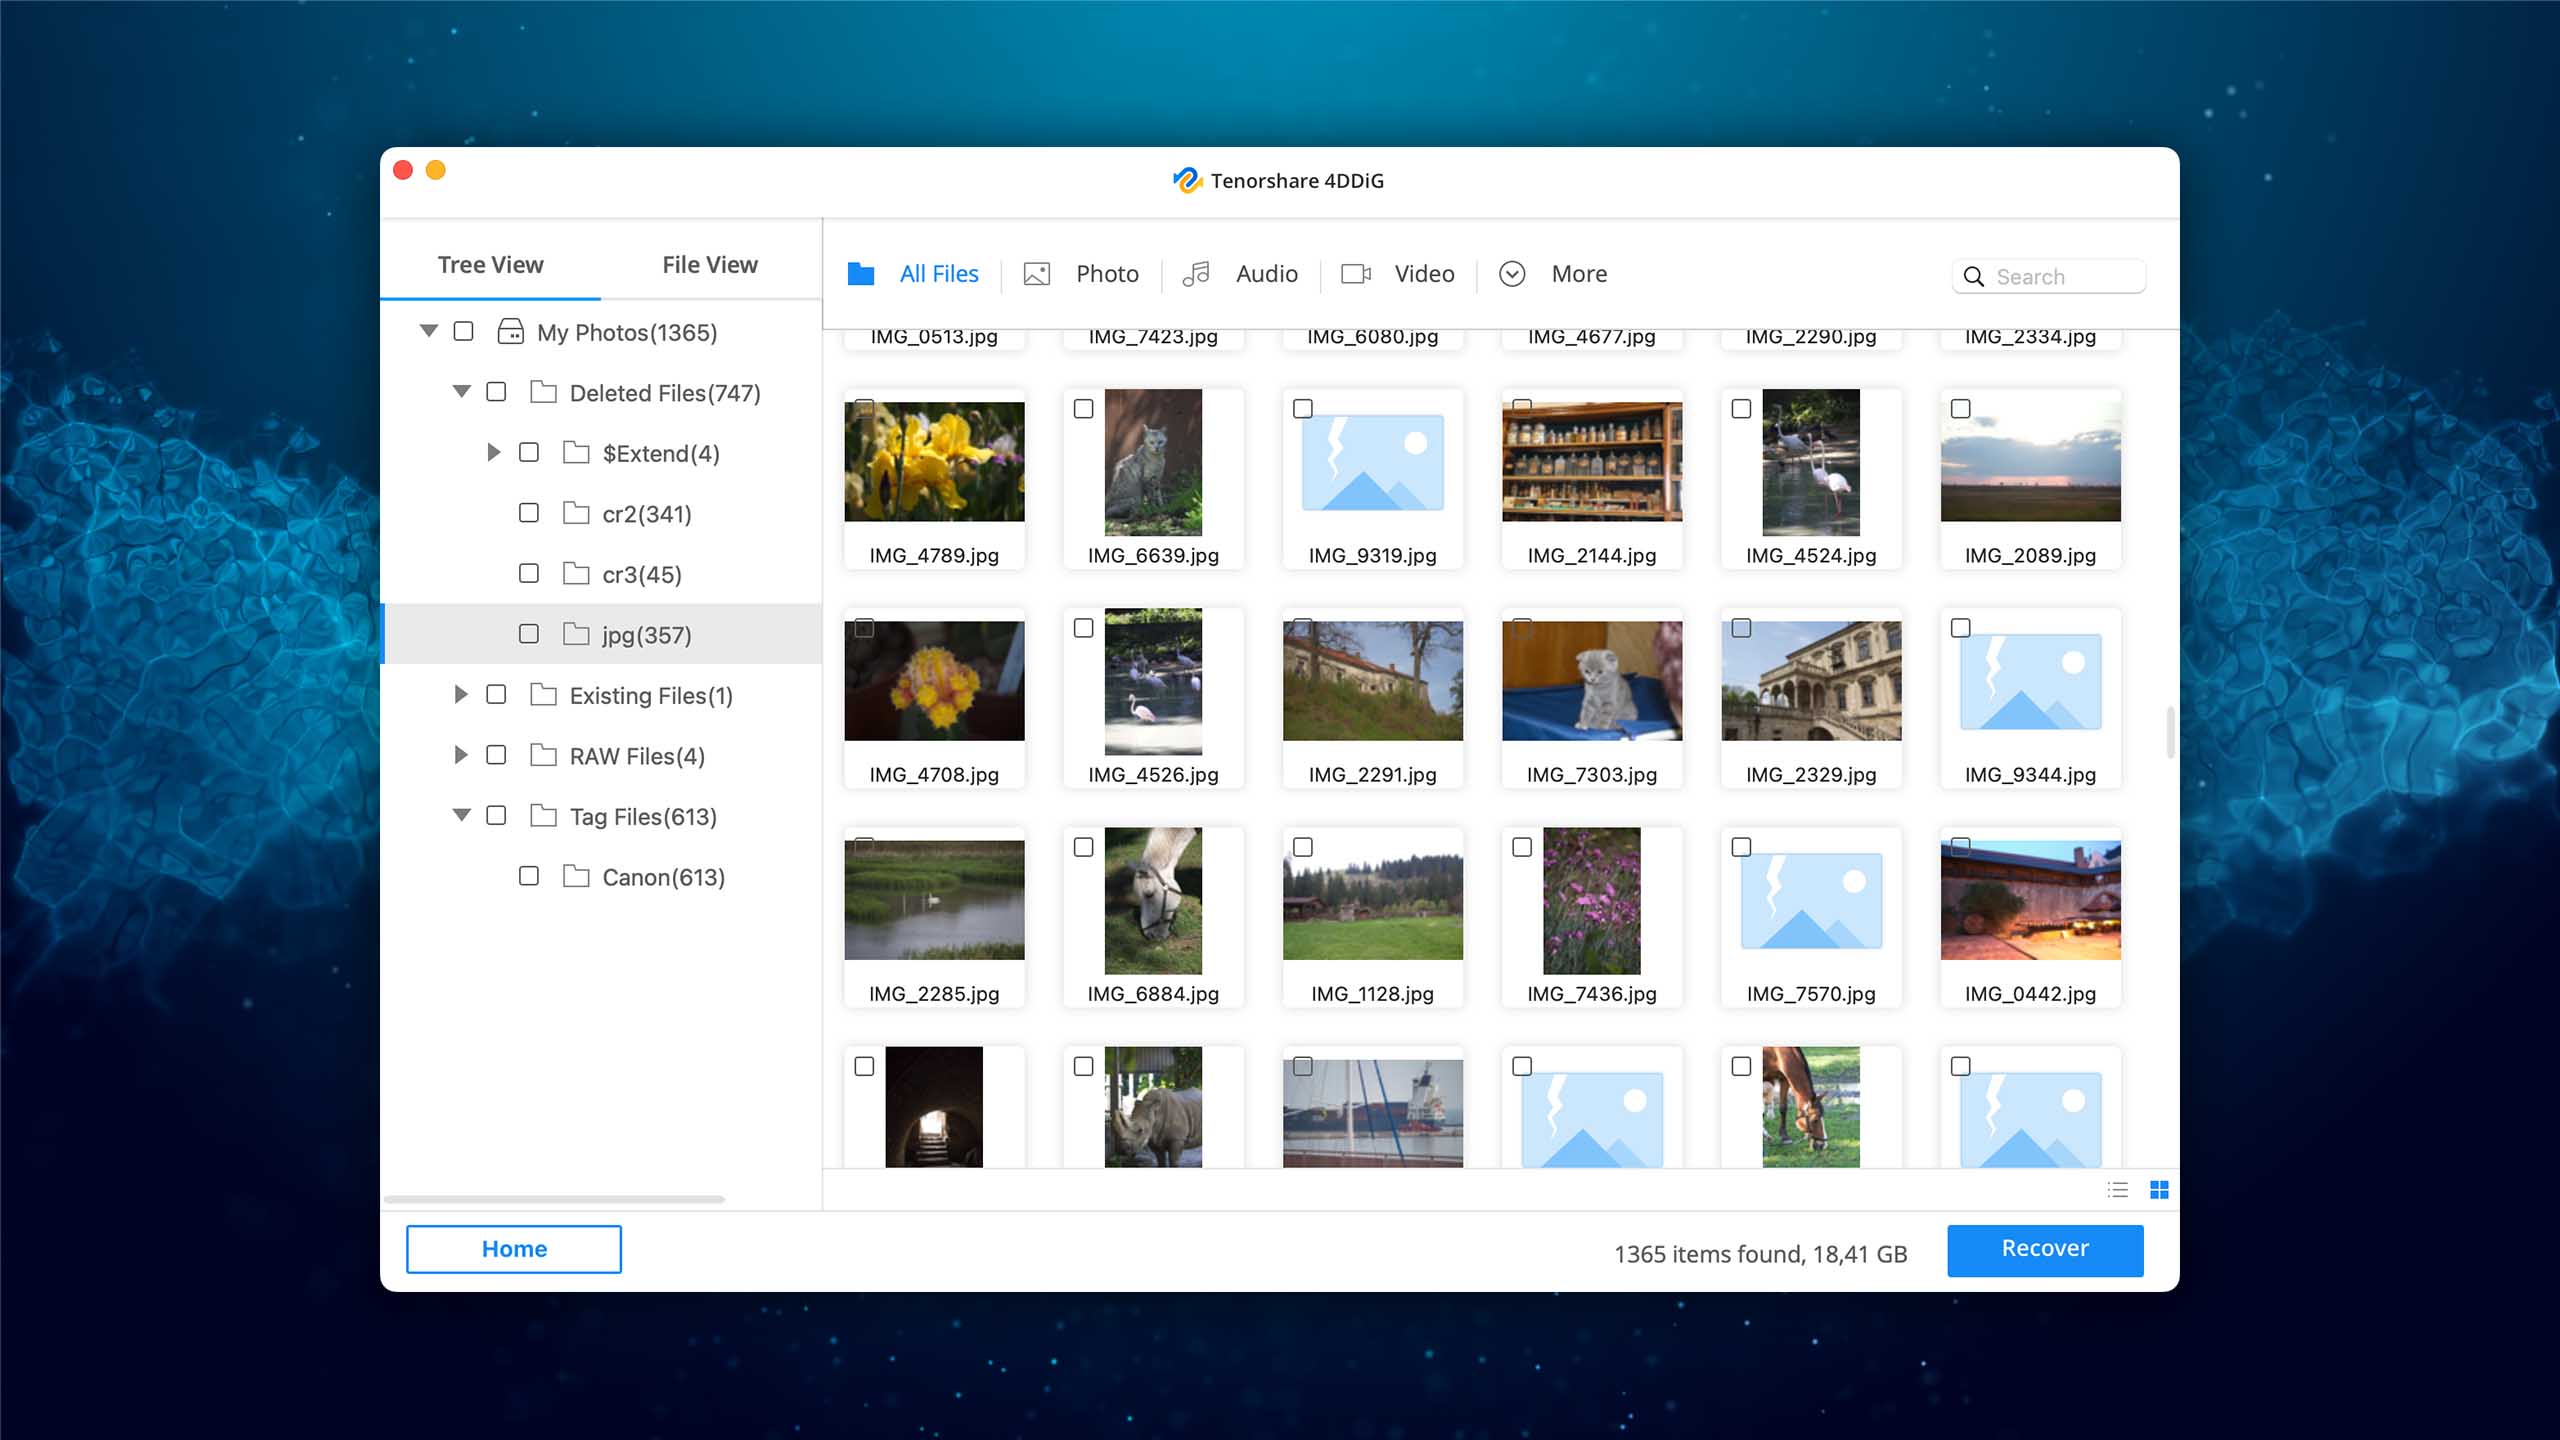
Task: Click the $Extend folder icon
Action: point(576,453)
